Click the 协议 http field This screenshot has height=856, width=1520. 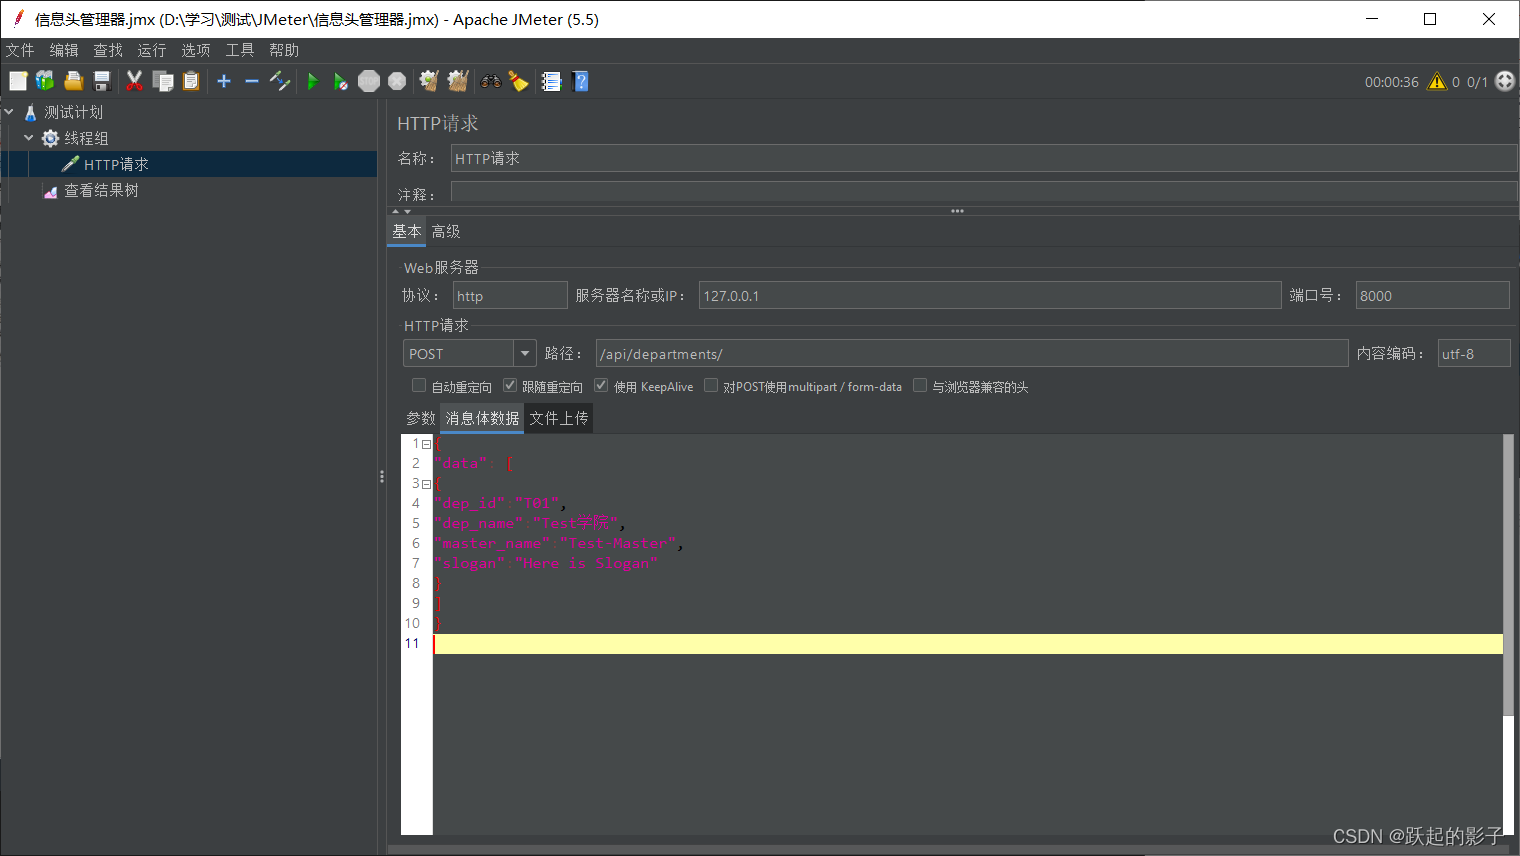tap(510, 295)
